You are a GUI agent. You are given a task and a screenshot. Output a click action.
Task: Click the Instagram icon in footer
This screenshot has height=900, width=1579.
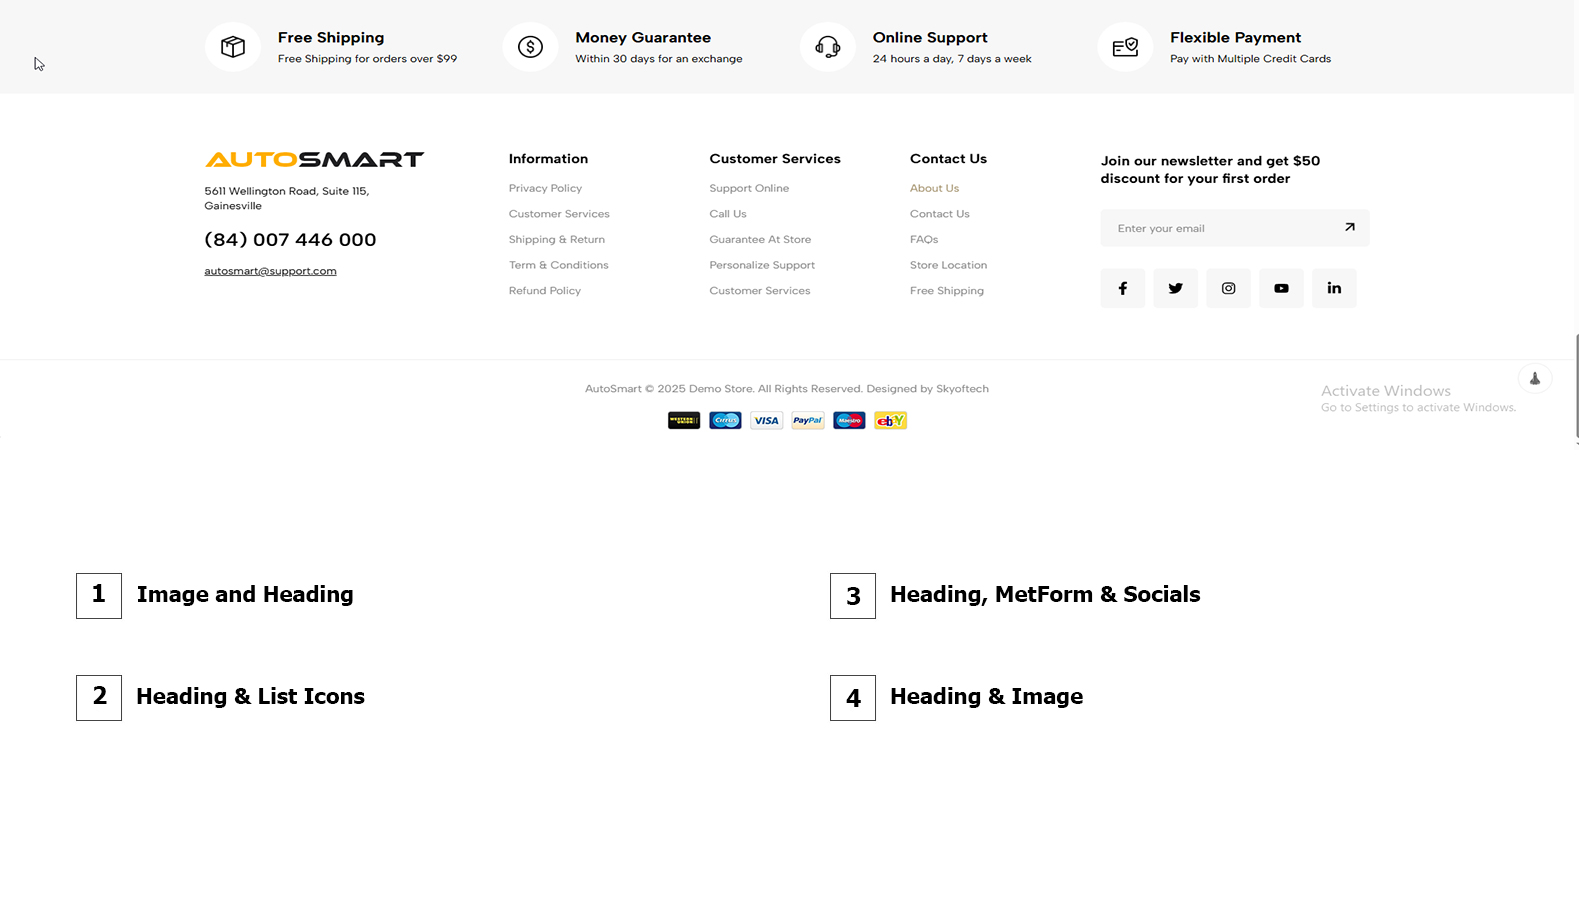pos(1228,288)
